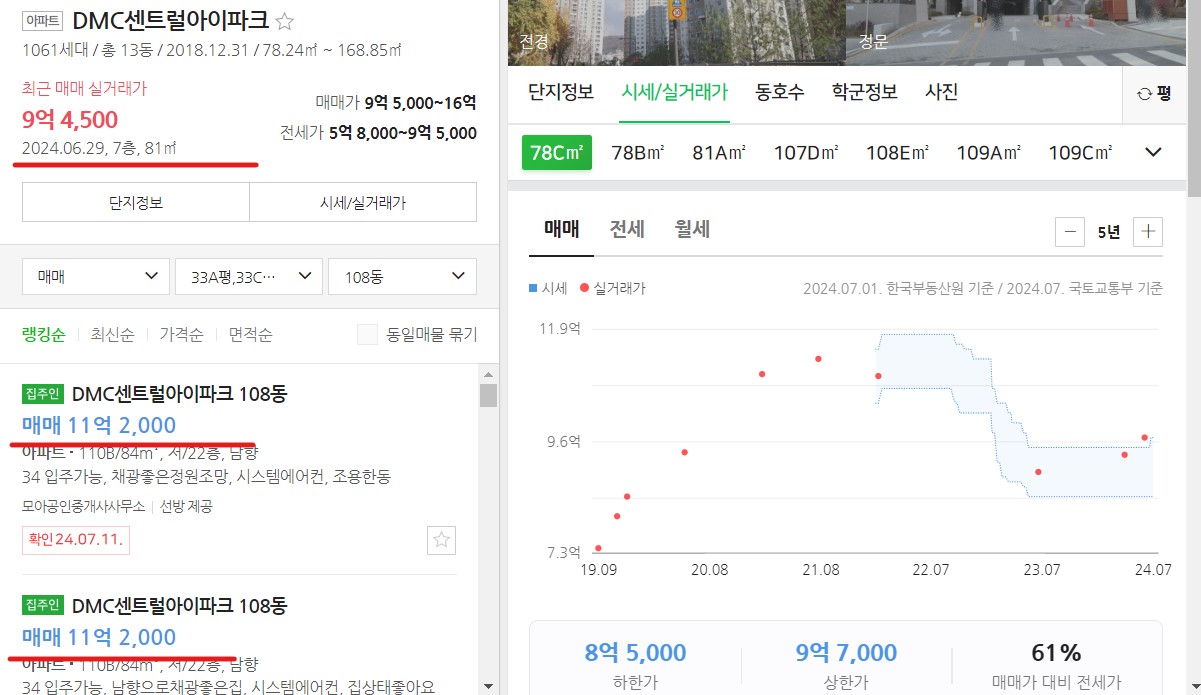The height and width of the screenshot is (695, 1201).
Task: Click 61% 매매가 대비 전세가 value
Action: click(x=1057, y=653)
